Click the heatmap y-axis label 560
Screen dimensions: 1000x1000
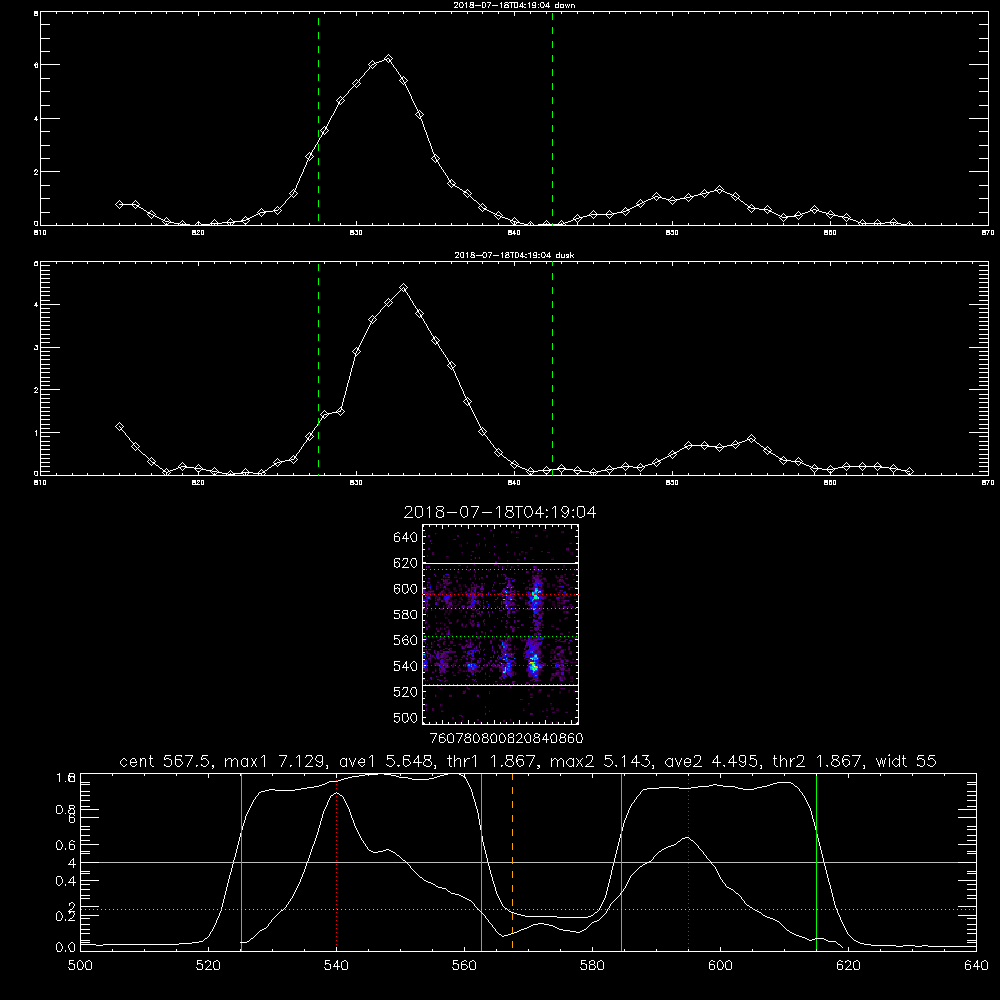tap(406, 640)
